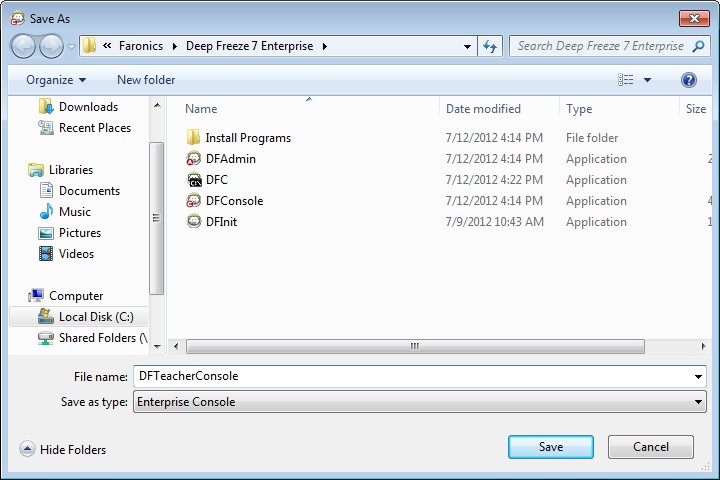Viewport: 720px width, 480px height.
Task: Click the Hide Folders button
Action: (x=63, y=449)
